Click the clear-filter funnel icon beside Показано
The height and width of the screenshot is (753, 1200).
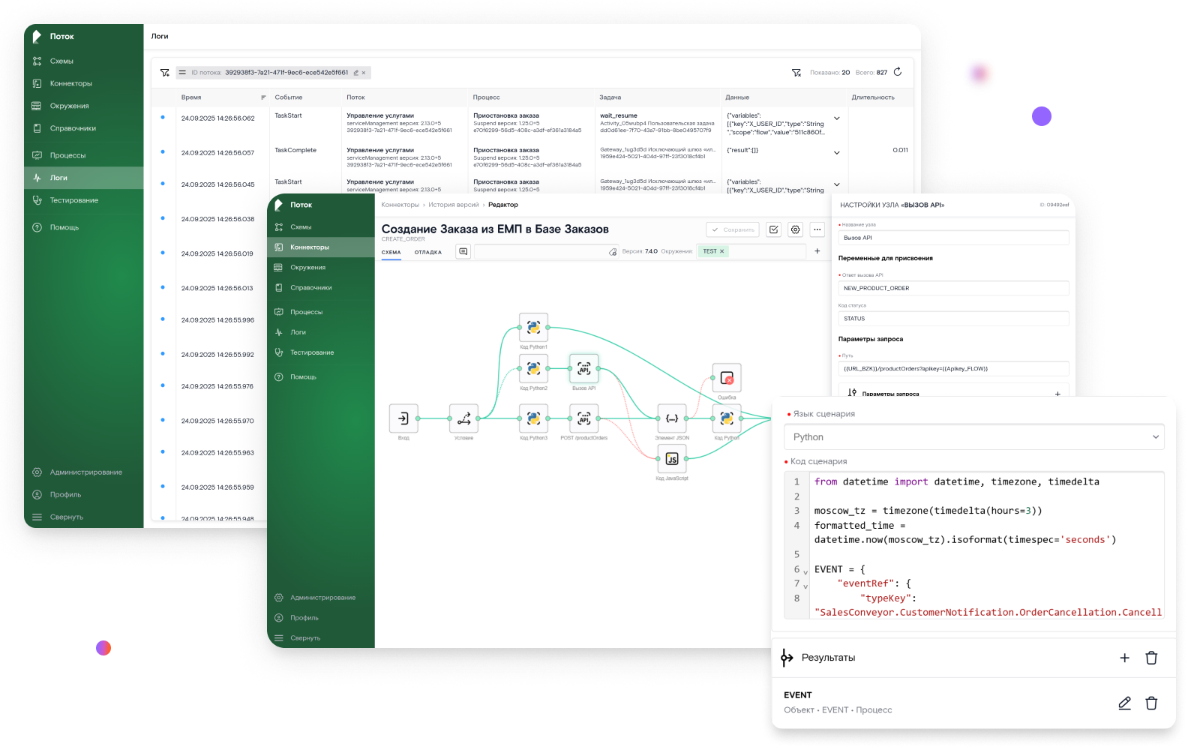(x=796, y=72)
